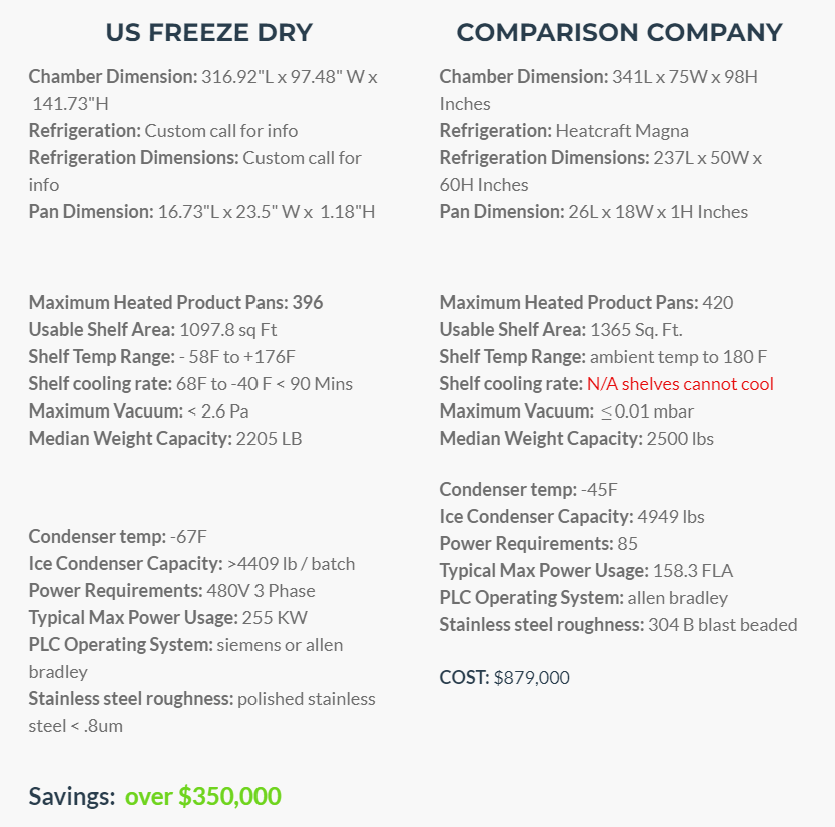Click the COST: $879,000 line
The height and width of the screenshot is (827, 835).
[504, 677]
